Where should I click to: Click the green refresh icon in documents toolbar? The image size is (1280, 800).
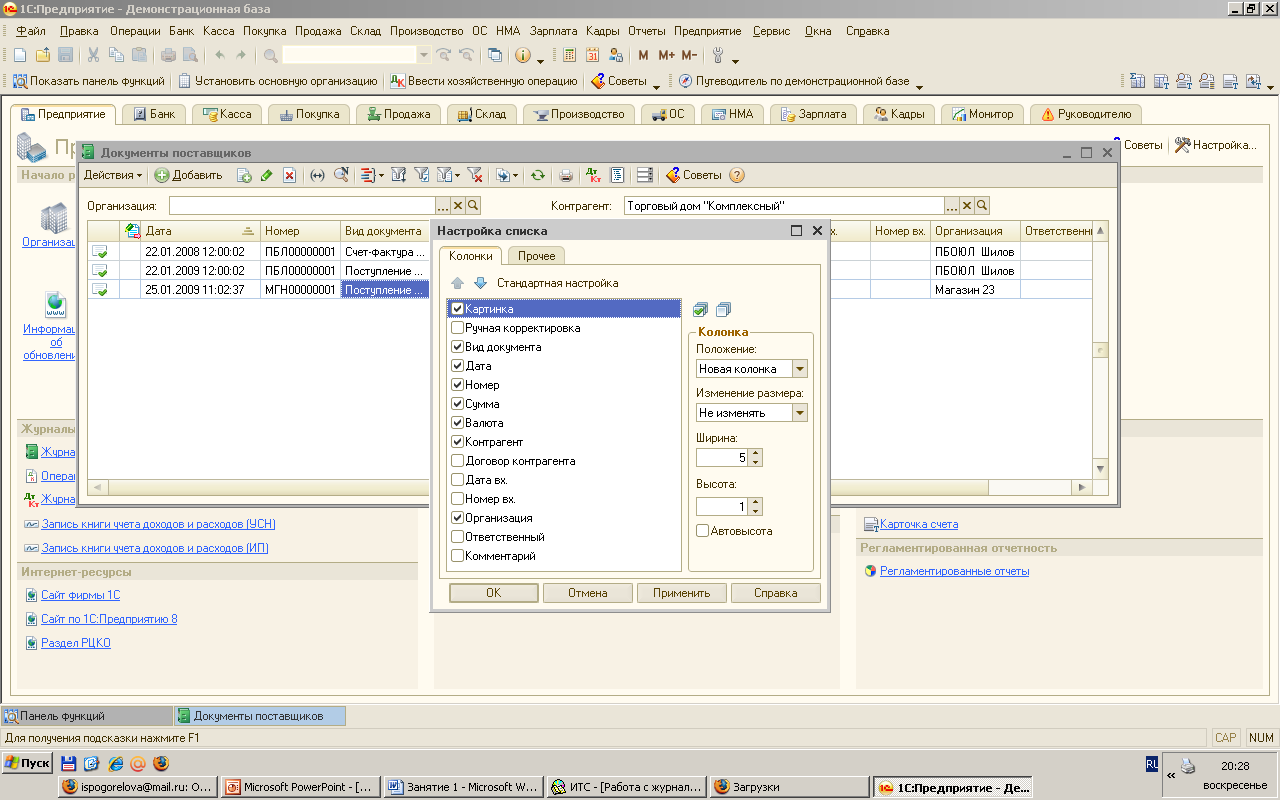538,175
